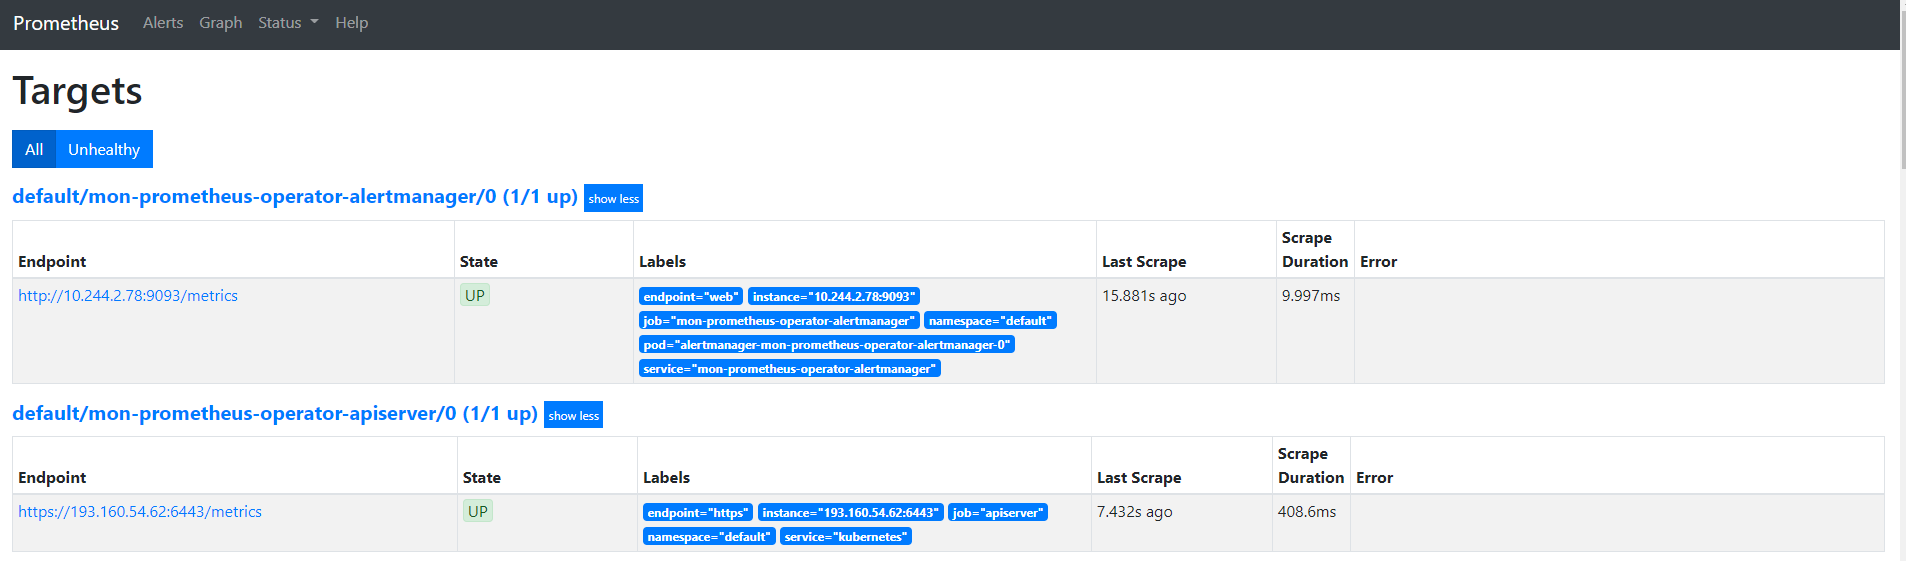This screenshot has height=561, width=1906.
Task: Click the UP state badge for apiserver
Action: click(x=478, y=511)
